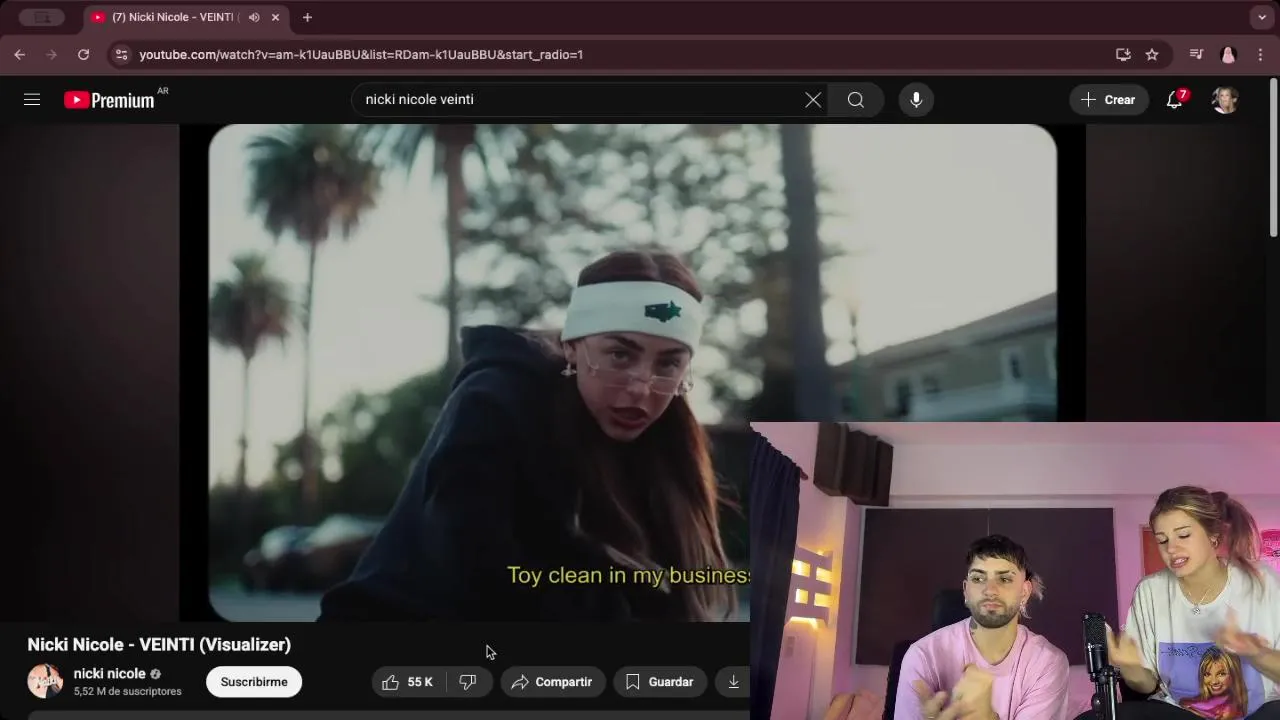Screen dimensions: 1280x720
Task: Open a new tab with plus
Action: point(307,17)
